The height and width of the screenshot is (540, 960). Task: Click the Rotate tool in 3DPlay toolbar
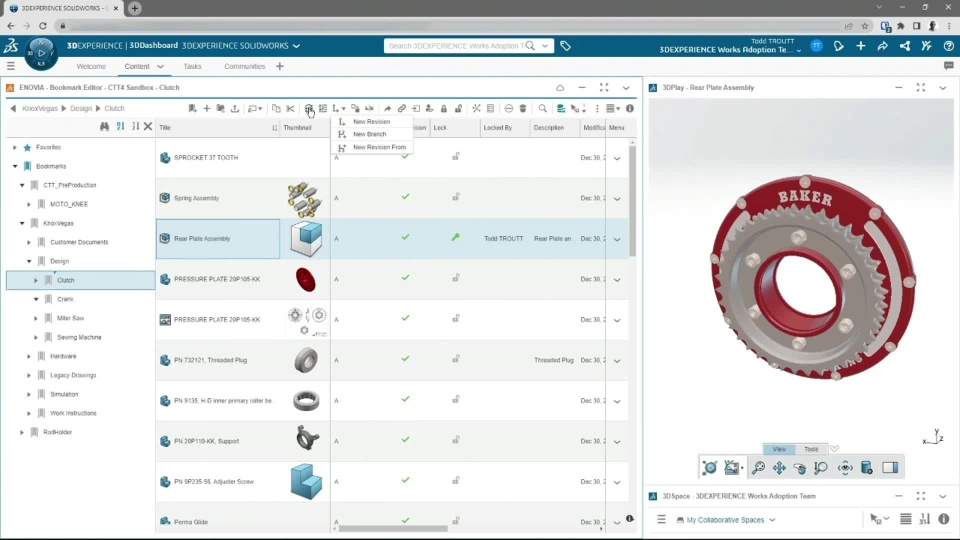point(800,468)
